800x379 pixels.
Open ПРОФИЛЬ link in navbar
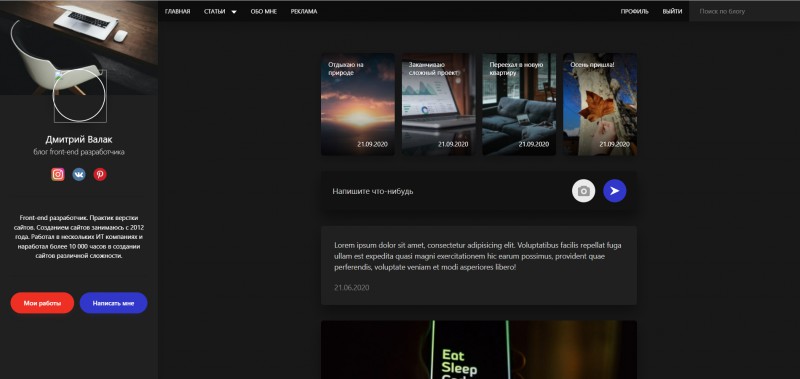635,12
